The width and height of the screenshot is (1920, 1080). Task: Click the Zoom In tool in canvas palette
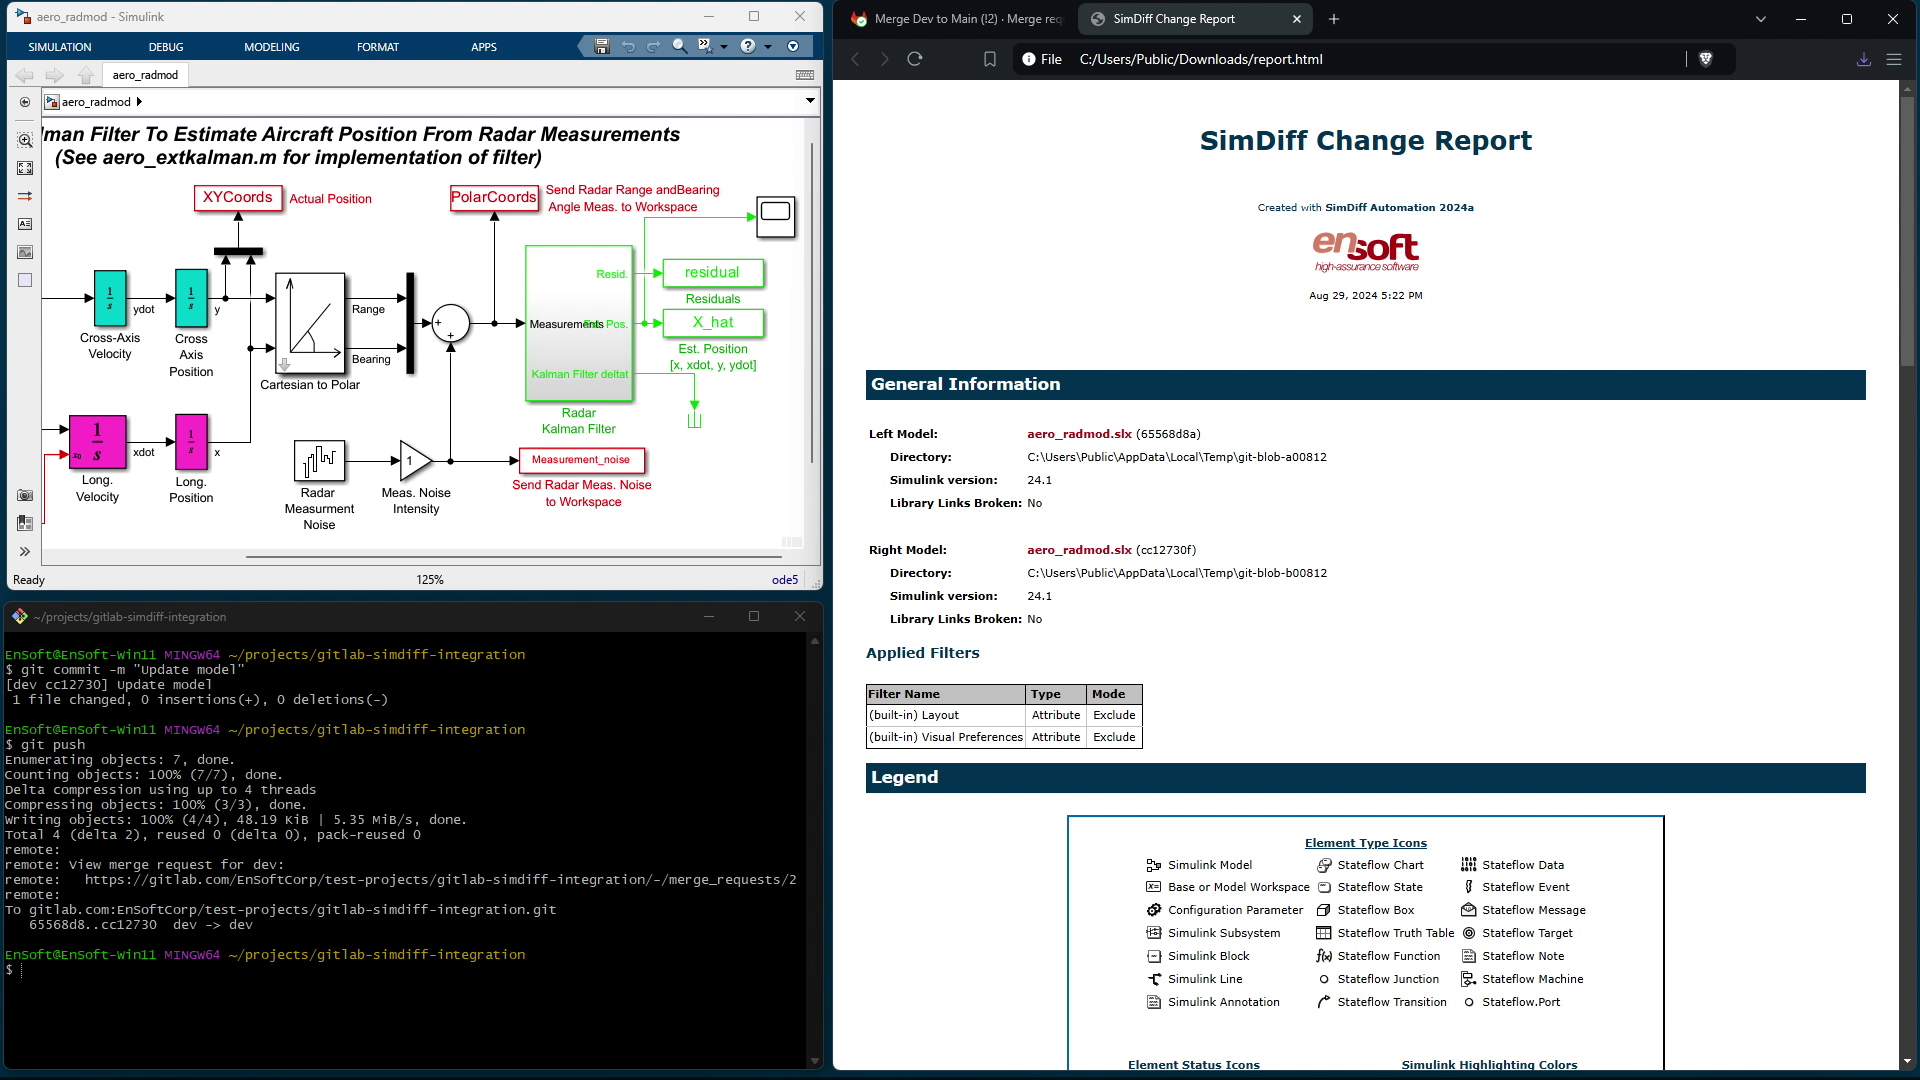(x=25, y=140)
